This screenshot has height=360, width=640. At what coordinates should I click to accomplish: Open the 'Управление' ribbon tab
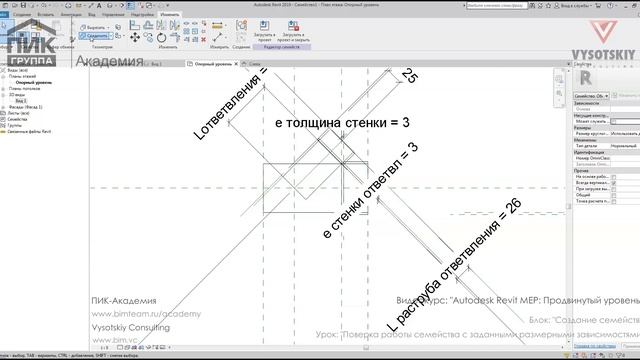(113, 14)
